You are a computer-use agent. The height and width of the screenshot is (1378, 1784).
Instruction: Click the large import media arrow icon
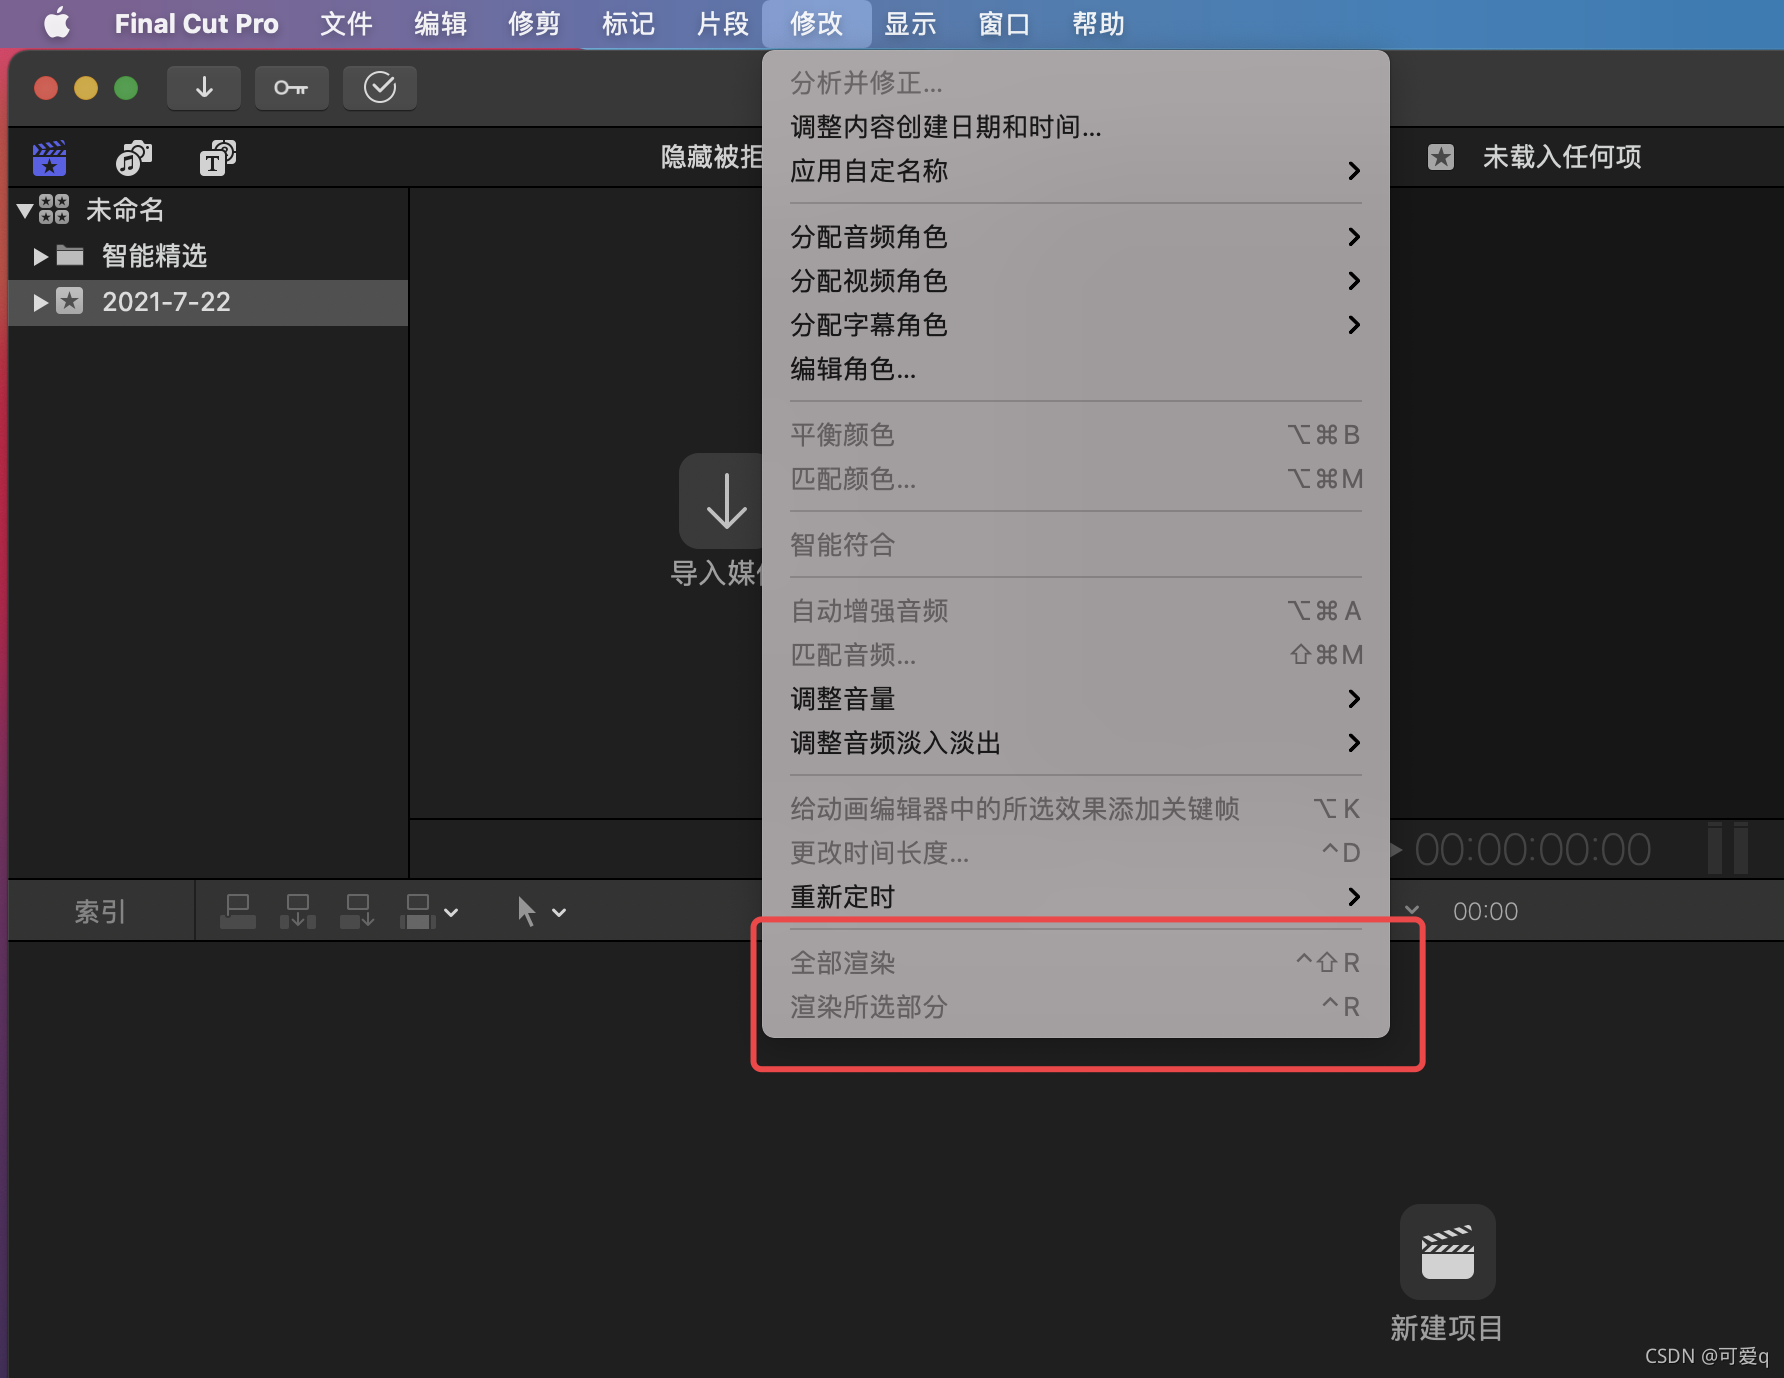722,501
